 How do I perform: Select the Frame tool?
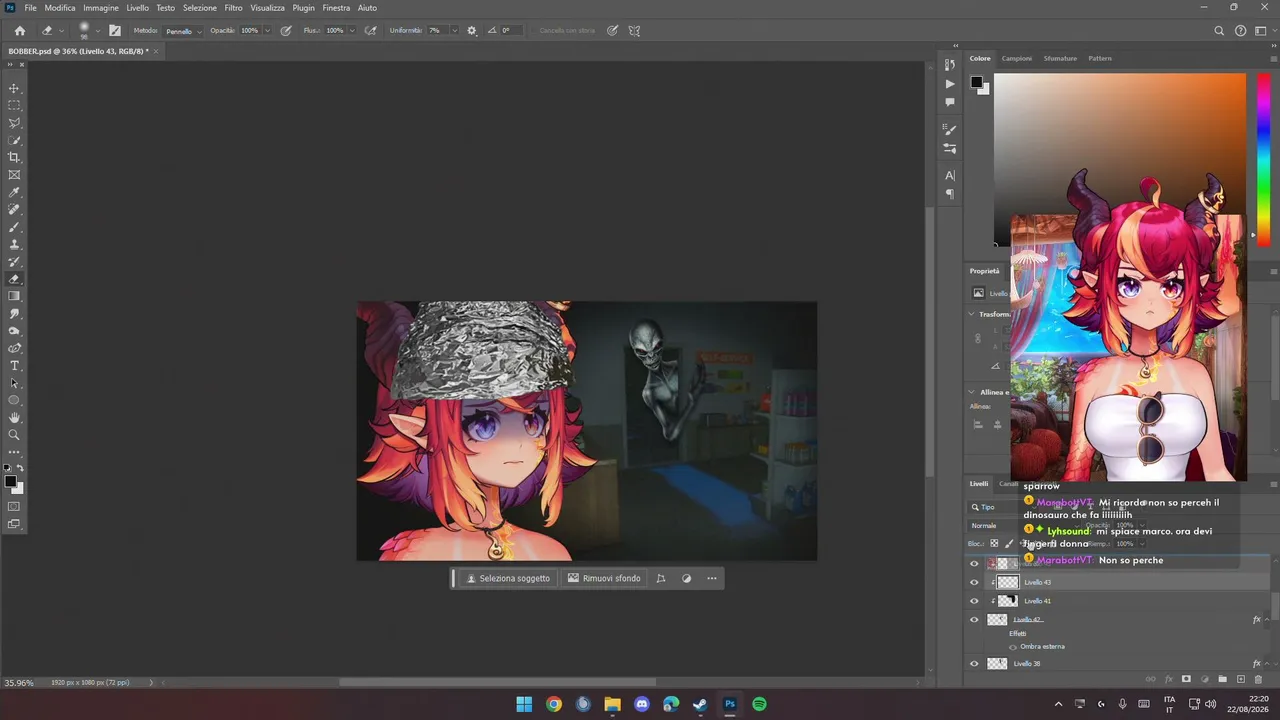[14, 175]
